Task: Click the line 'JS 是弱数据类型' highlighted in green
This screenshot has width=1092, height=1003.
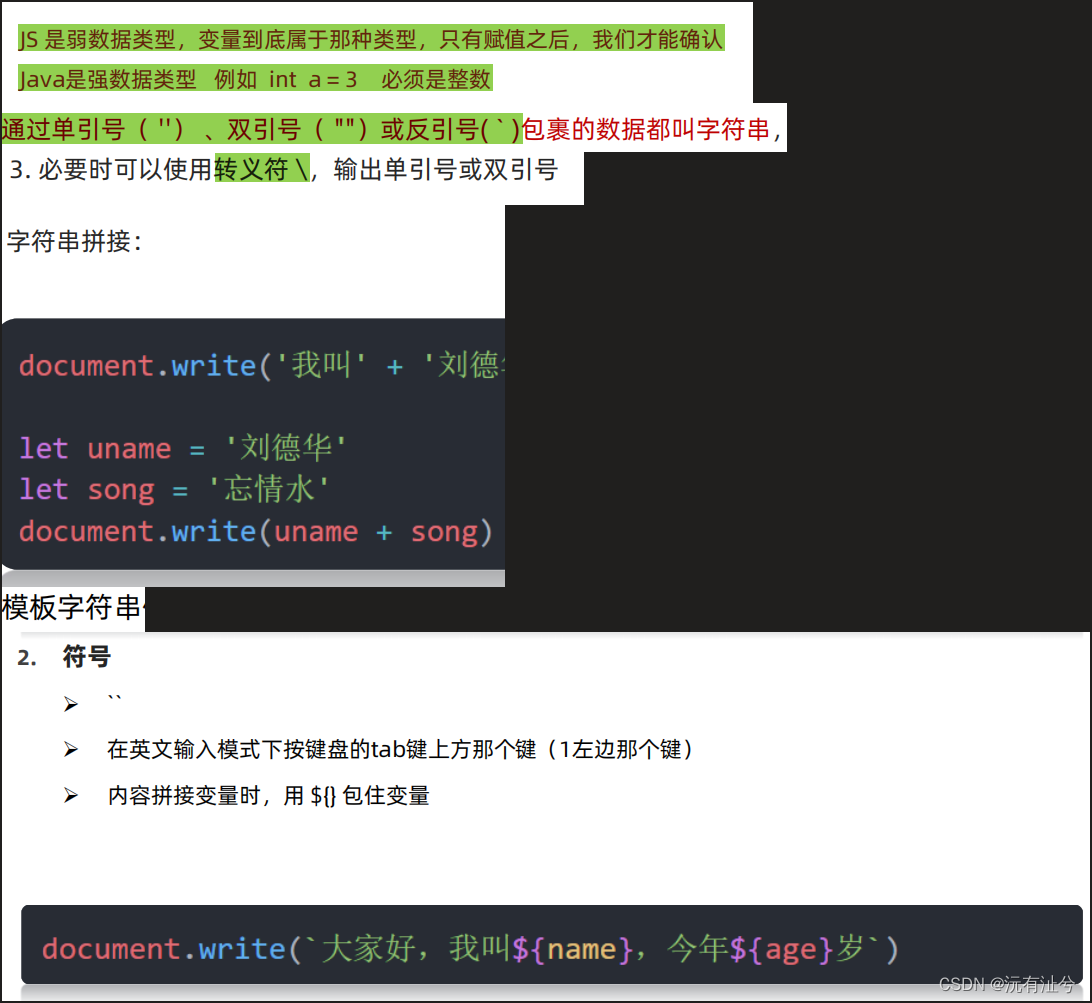Action: (371, 39)
